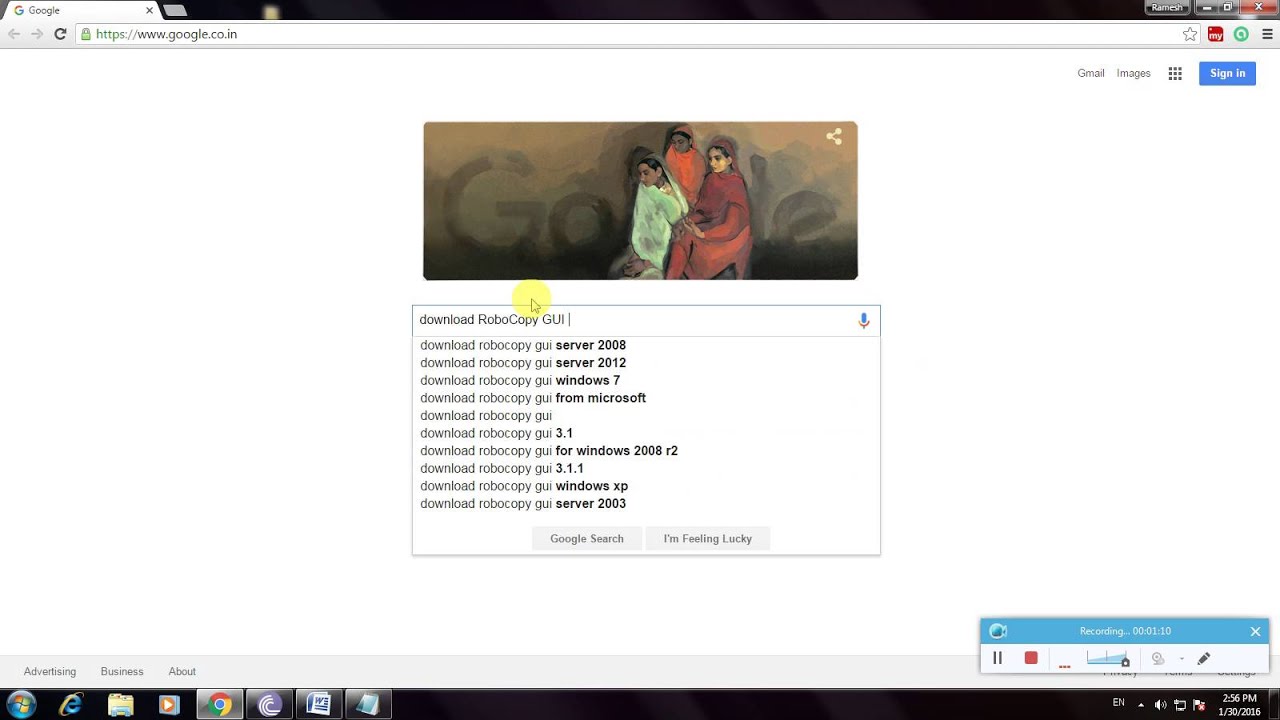Click the EN language indicator

tap(1119, 703)
